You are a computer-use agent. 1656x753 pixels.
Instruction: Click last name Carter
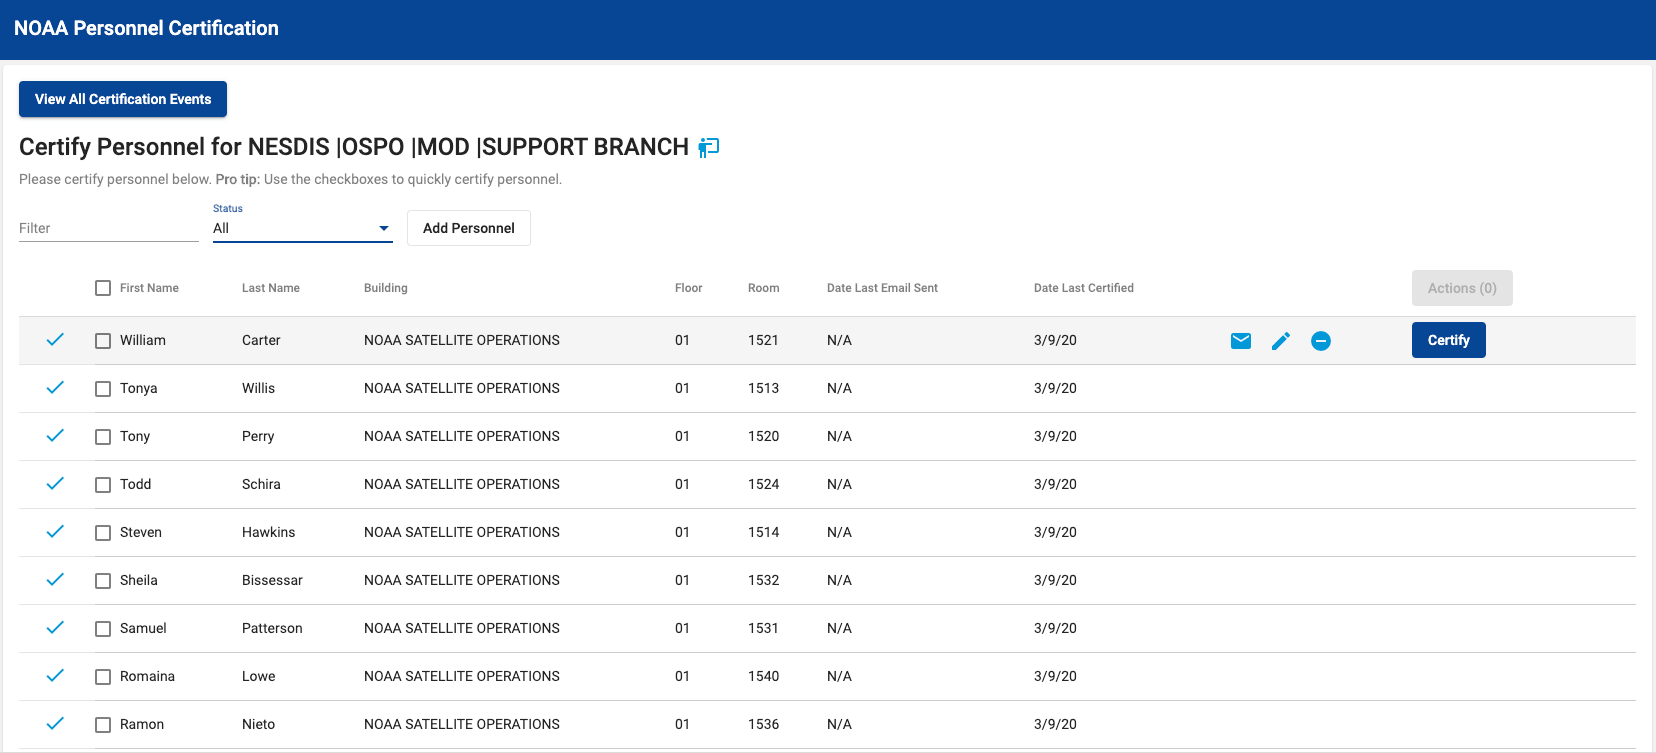(x=261, y=340)
